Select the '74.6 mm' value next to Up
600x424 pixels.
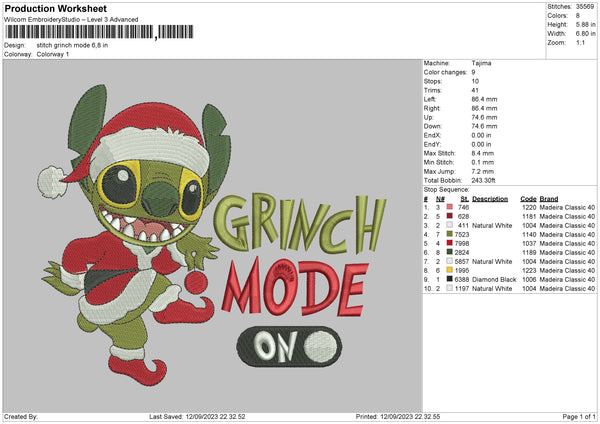tap(484, 117)
